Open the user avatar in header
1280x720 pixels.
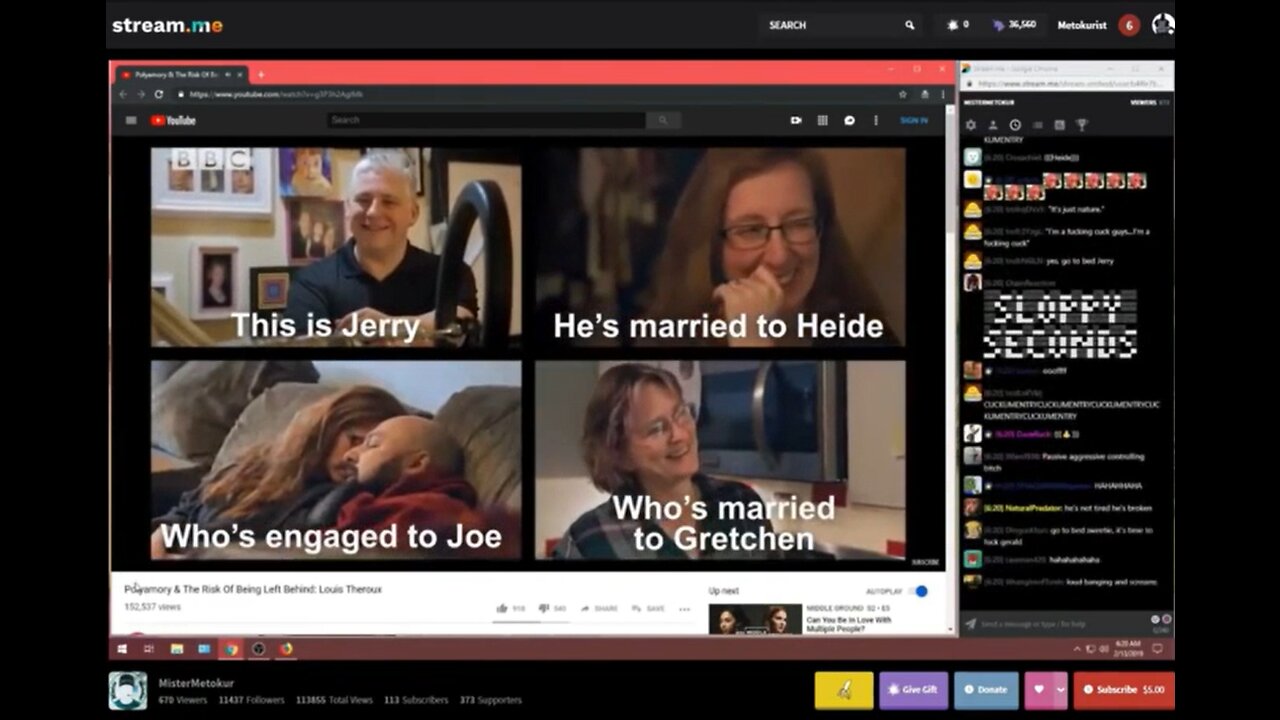click(x=1162, y=24)
